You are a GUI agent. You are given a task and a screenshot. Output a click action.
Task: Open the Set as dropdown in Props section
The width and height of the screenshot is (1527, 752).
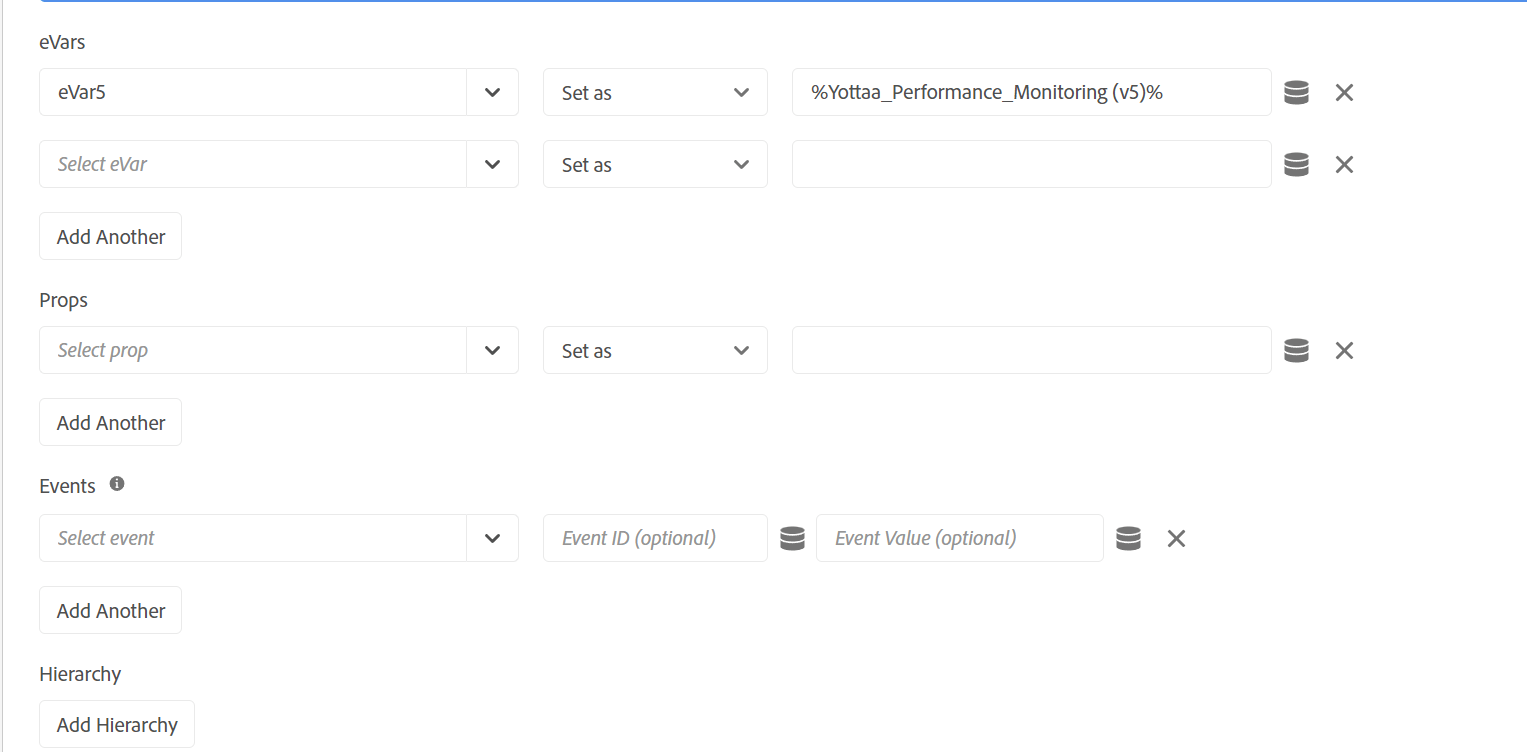click(739, 350)
